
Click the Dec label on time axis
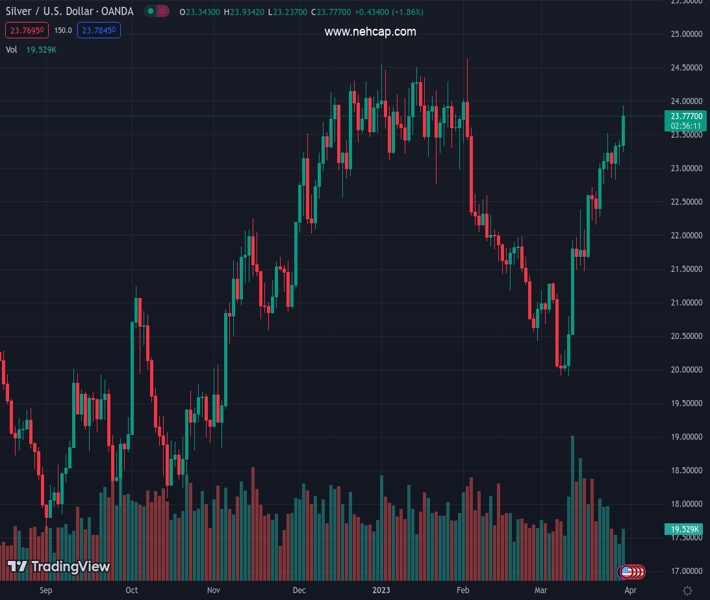pos(299,590)
